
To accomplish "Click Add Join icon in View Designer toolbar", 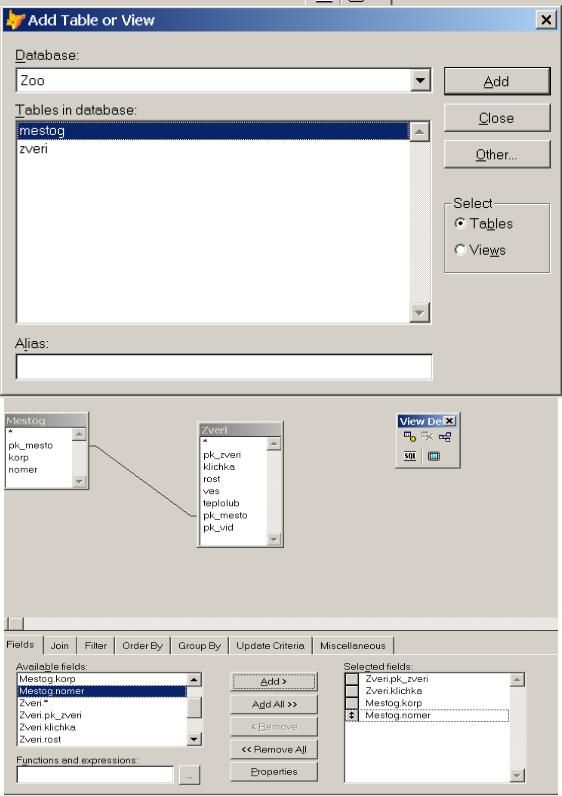I will tap(445, 437).
